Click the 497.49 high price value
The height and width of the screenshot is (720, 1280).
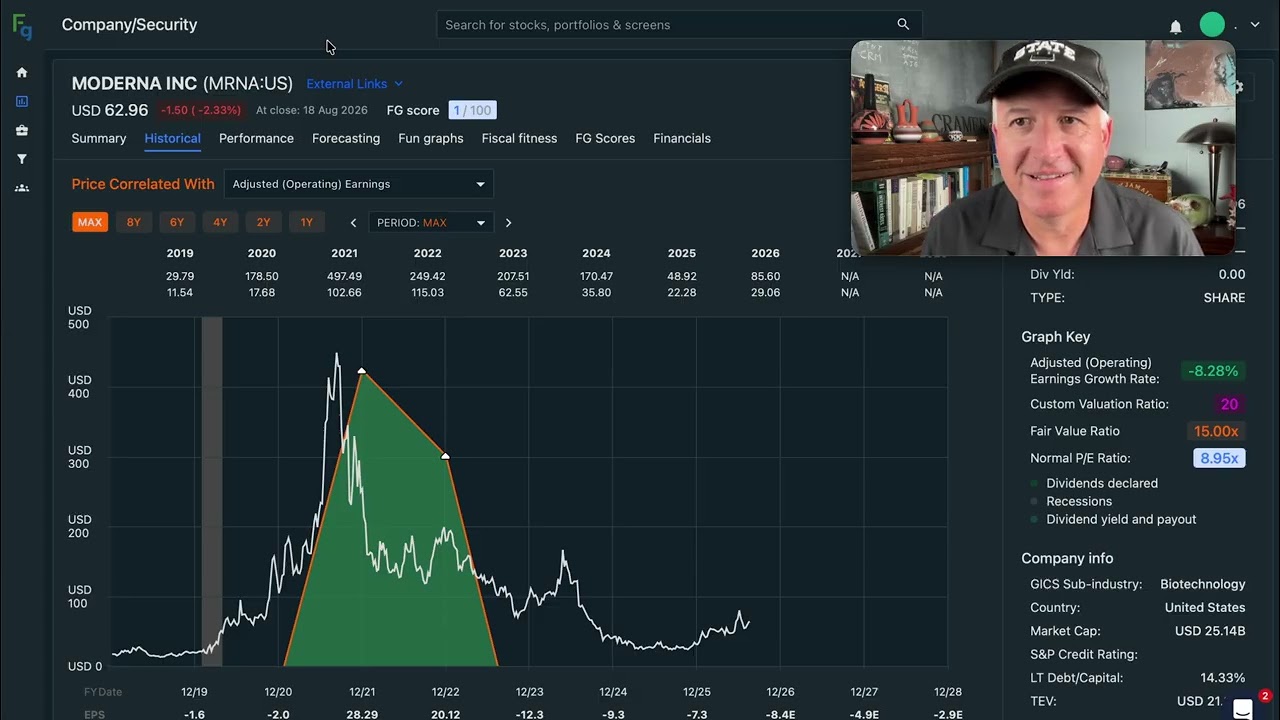tap(344, 276)
